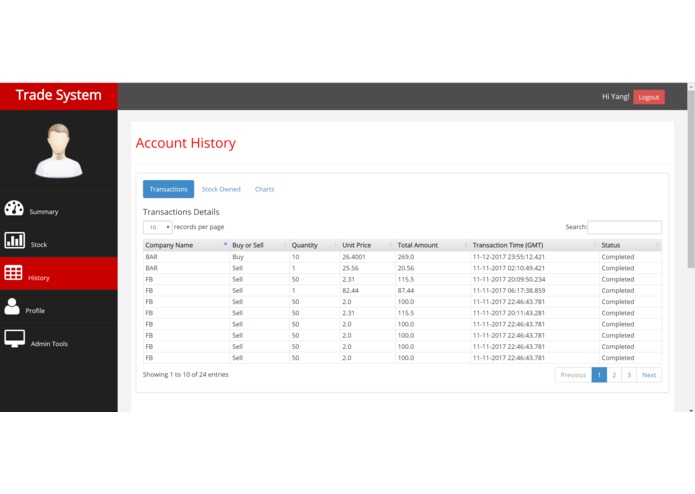
Task: Click the Hi Yang! greeting text
Action: pyautogui.click(x=615, y=97)
